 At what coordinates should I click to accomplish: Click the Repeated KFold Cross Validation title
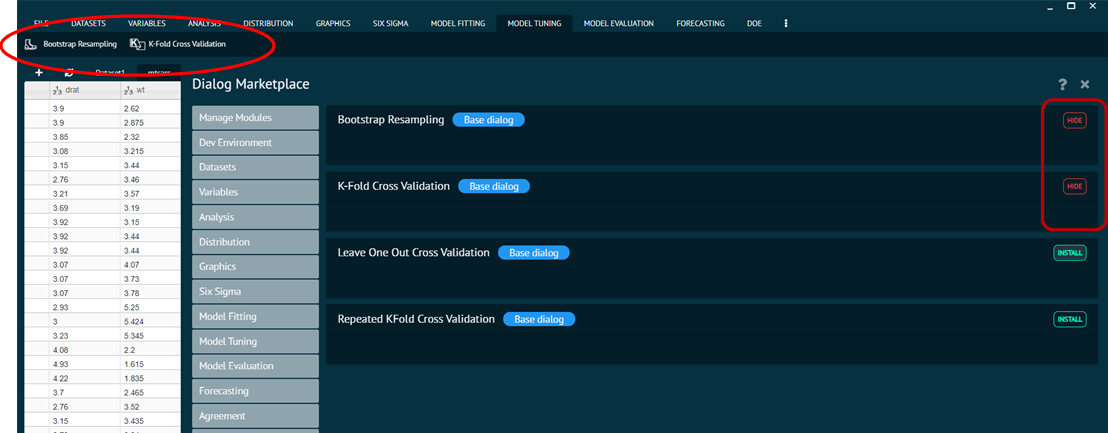[x=416, y=319]
